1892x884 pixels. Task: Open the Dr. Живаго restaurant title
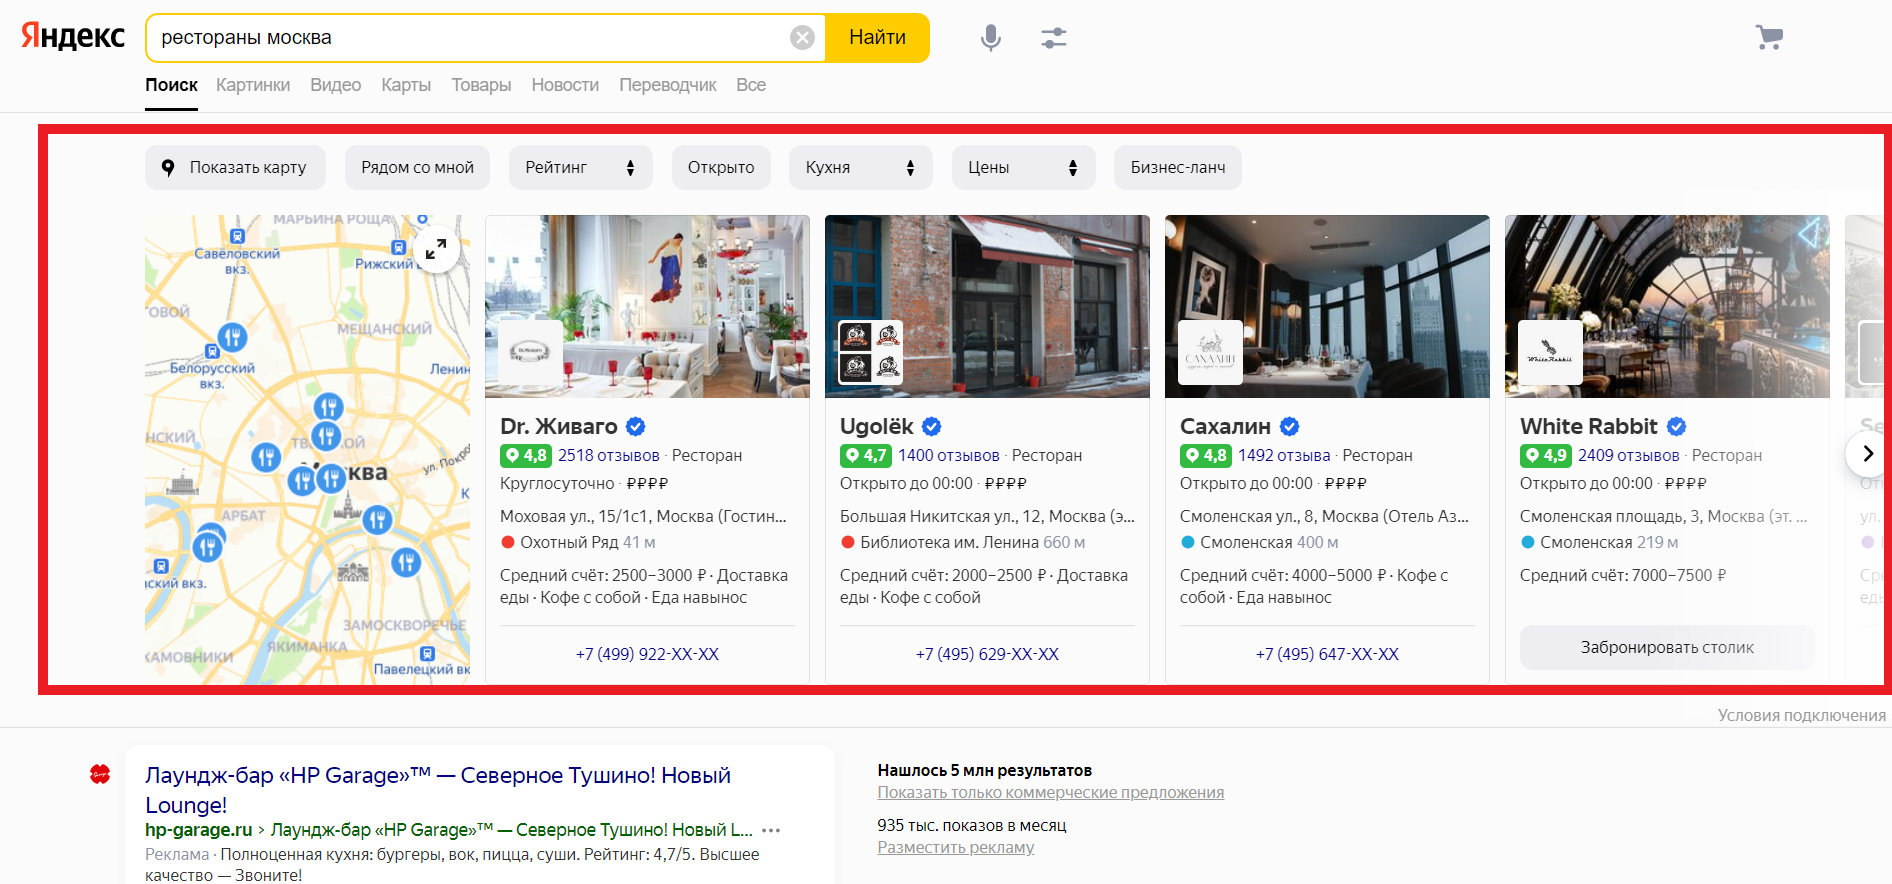[559, 427]
